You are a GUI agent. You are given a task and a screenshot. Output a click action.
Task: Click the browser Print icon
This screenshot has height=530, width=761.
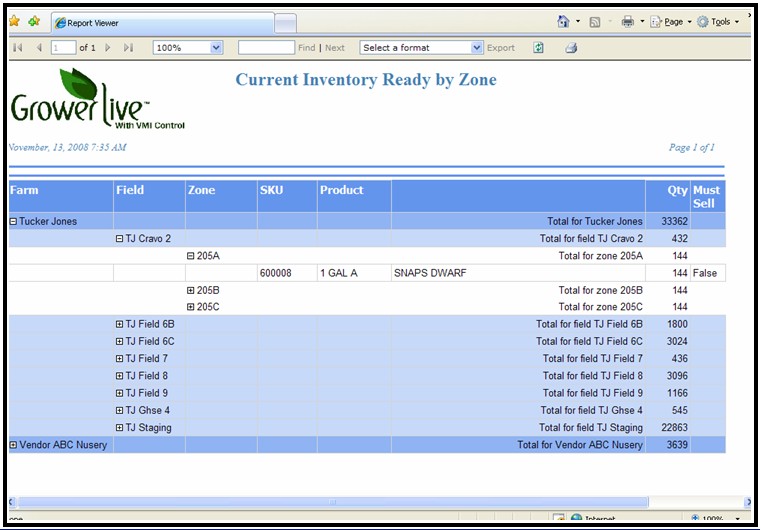(628, 21)
